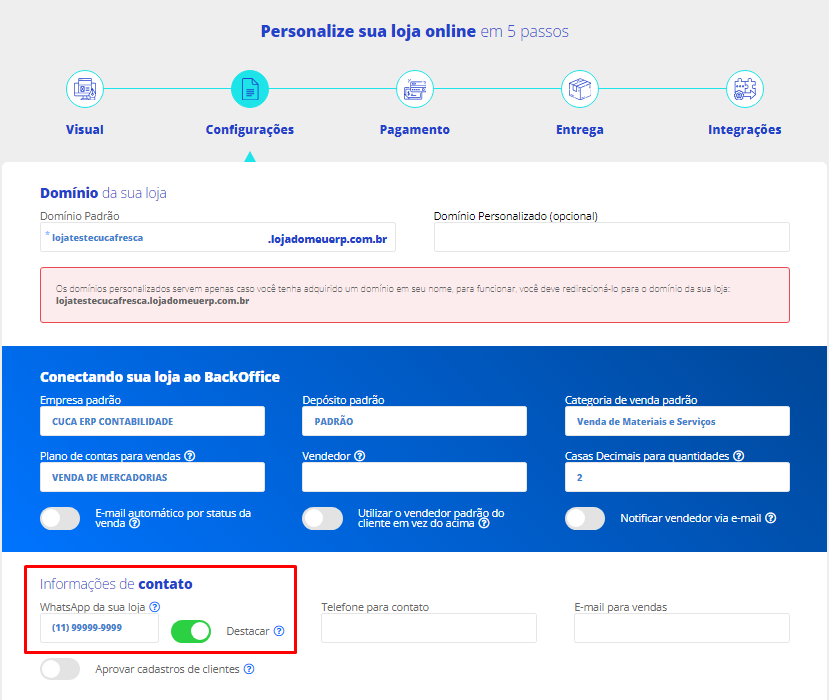
Task: Enable Aprovar cadastros de clientes toggle
Action: [60, 669]
